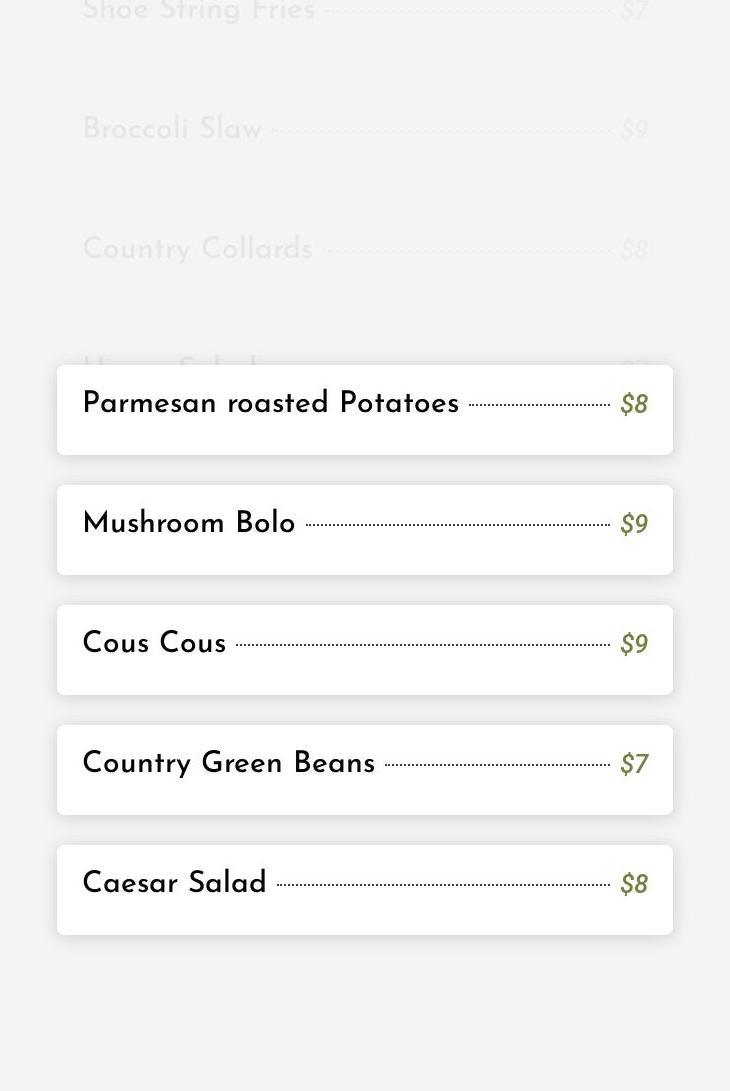Click the $8 price for Parmesan roasted Potatoes
This screenshot has height=1091, width=730.
(634, 404)
